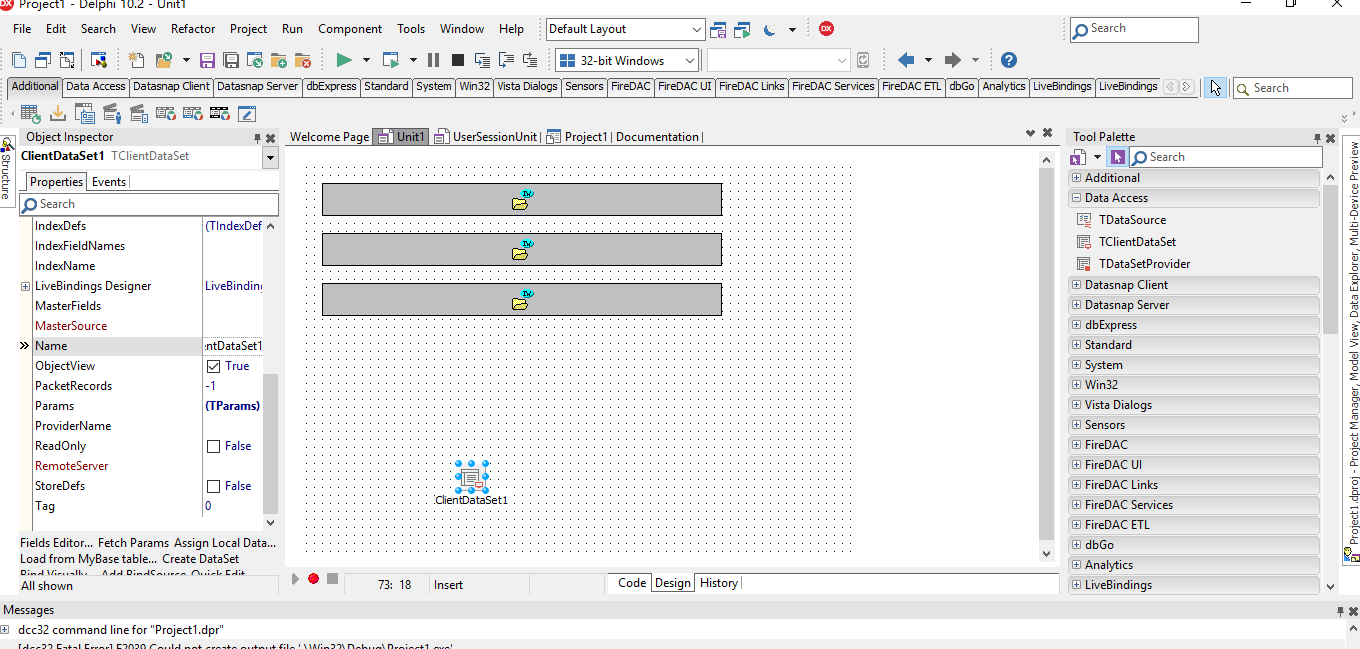1360x649 pixels.
Task: Switch to the Code view tab
Action: point(632,583)
